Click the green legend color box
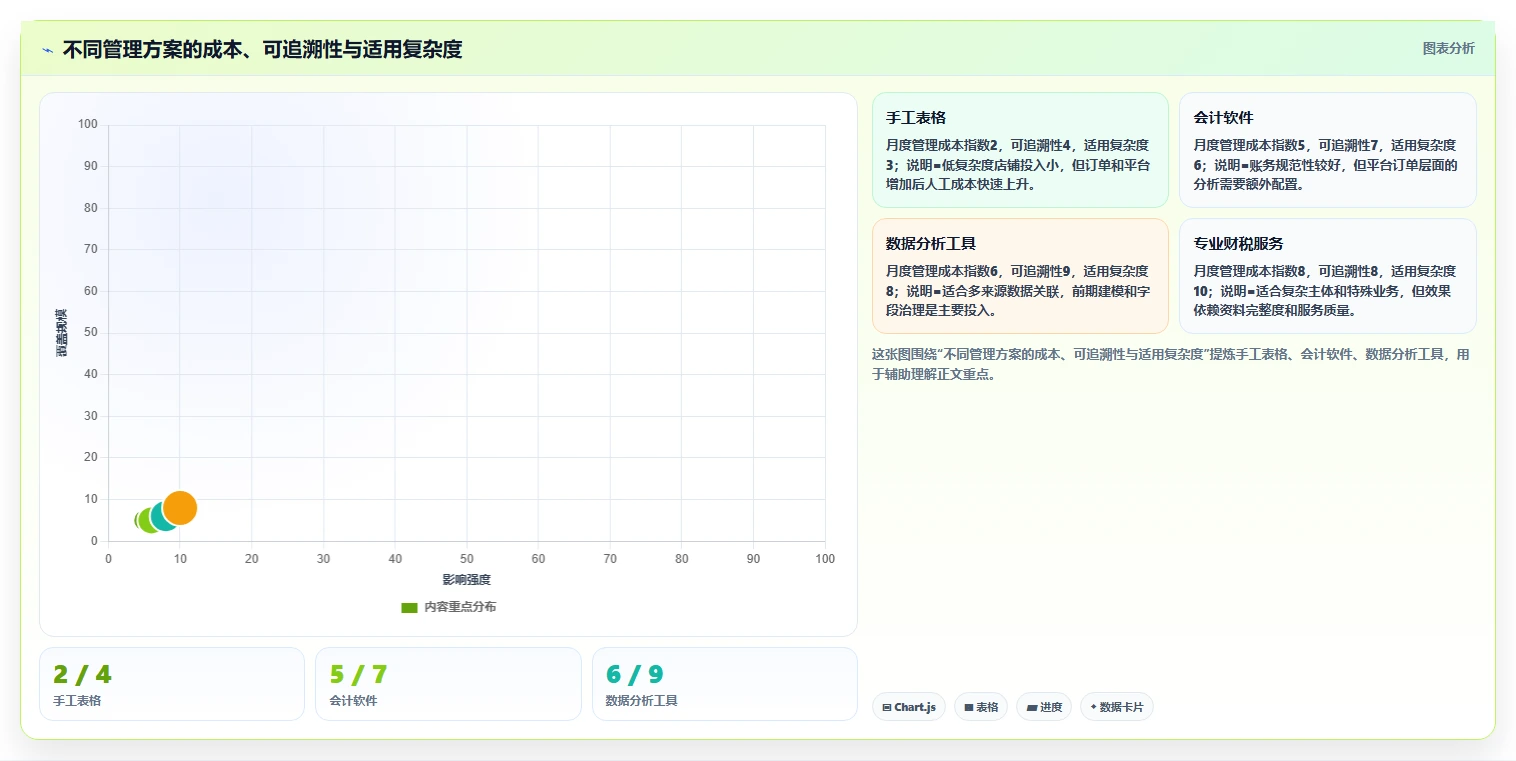 [409, 607]
